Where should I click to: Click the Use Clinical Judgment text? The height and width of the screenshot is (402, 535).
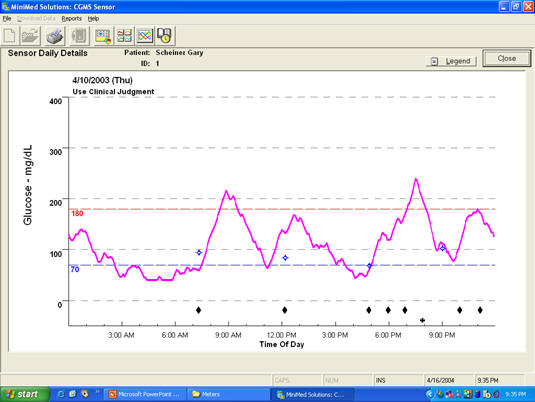tap(113, 91)
